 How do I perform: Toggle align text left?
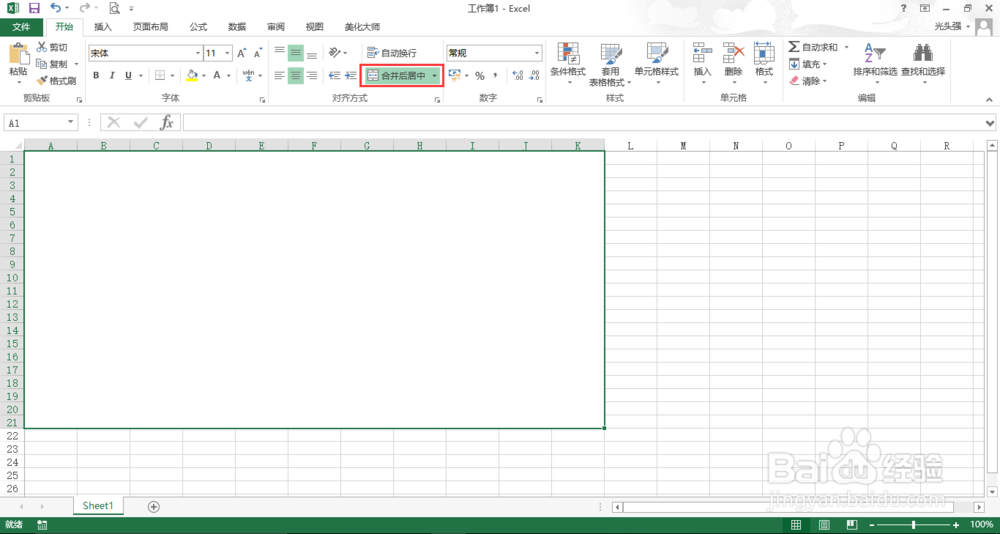(x=279, y=75)
